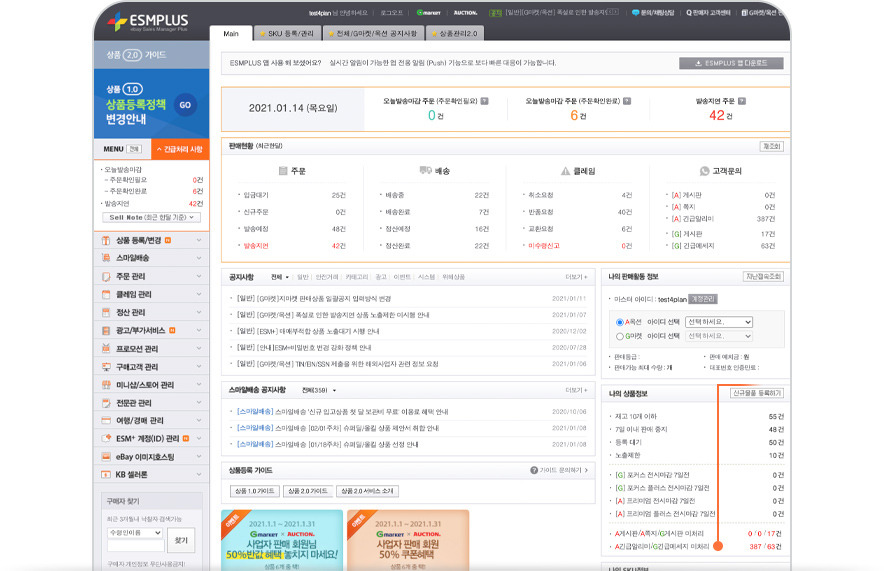Expand the 상품 등록/변경 menu chevron
Viewport: 884px width, 571px height.
click(x=199, y=241)
